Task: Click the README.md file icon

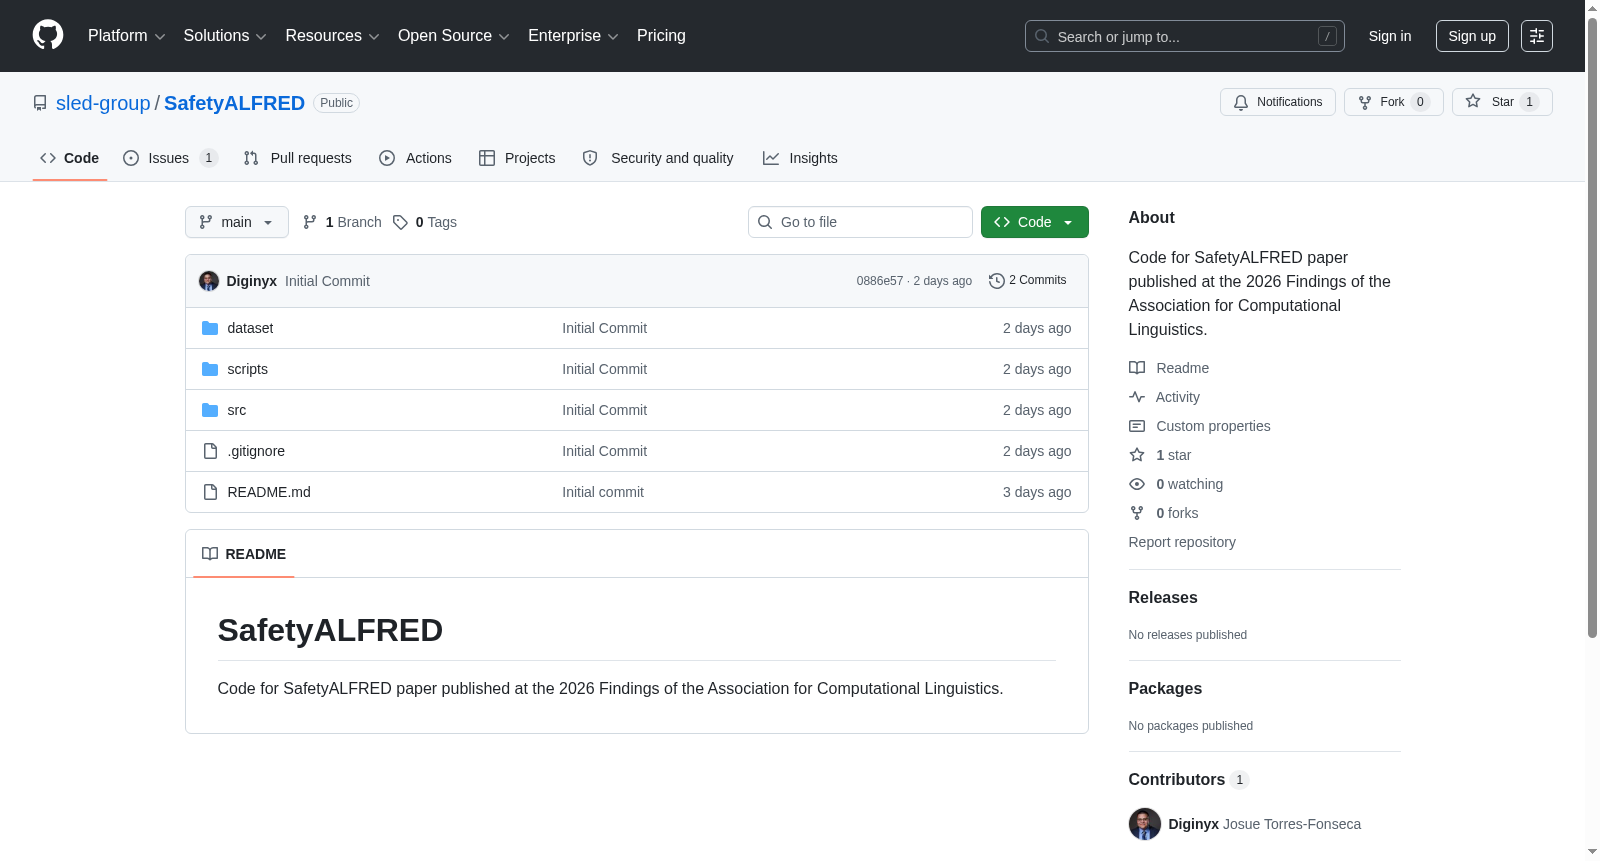Action: click(210, 492)
